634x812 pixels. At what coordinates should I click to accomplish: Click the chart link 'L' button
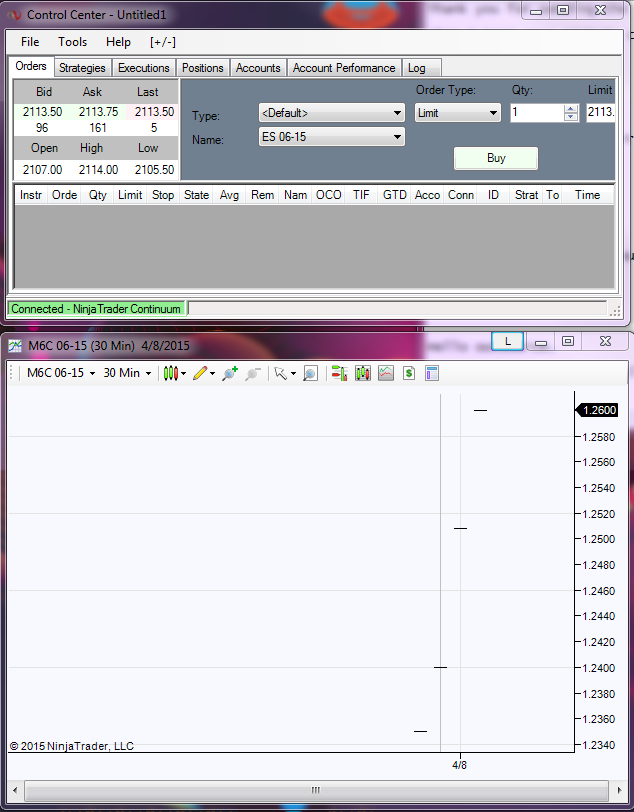pos(508,341)
